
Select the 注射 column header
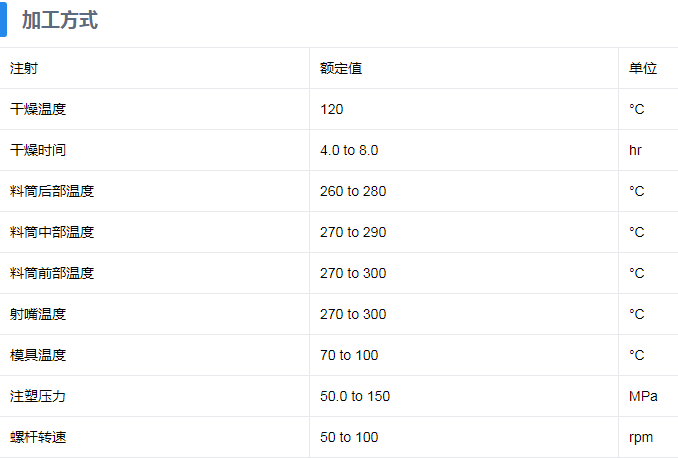click(24, 68)
